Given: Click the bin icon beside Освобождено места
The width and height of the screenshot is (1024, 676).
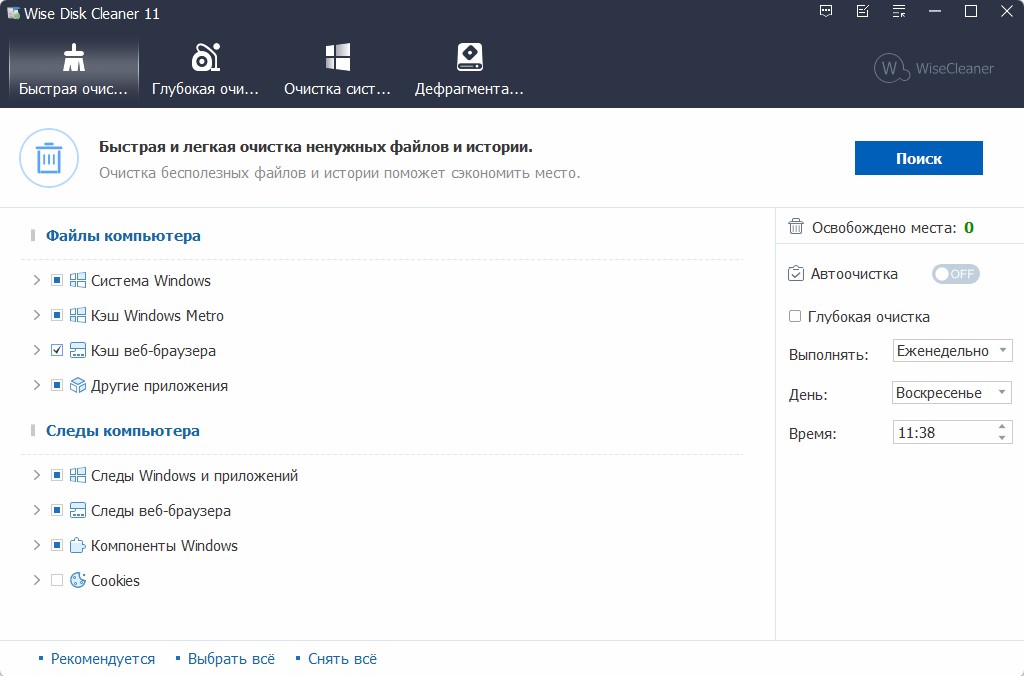Looking at the screenshot, I should coord(795,227).
